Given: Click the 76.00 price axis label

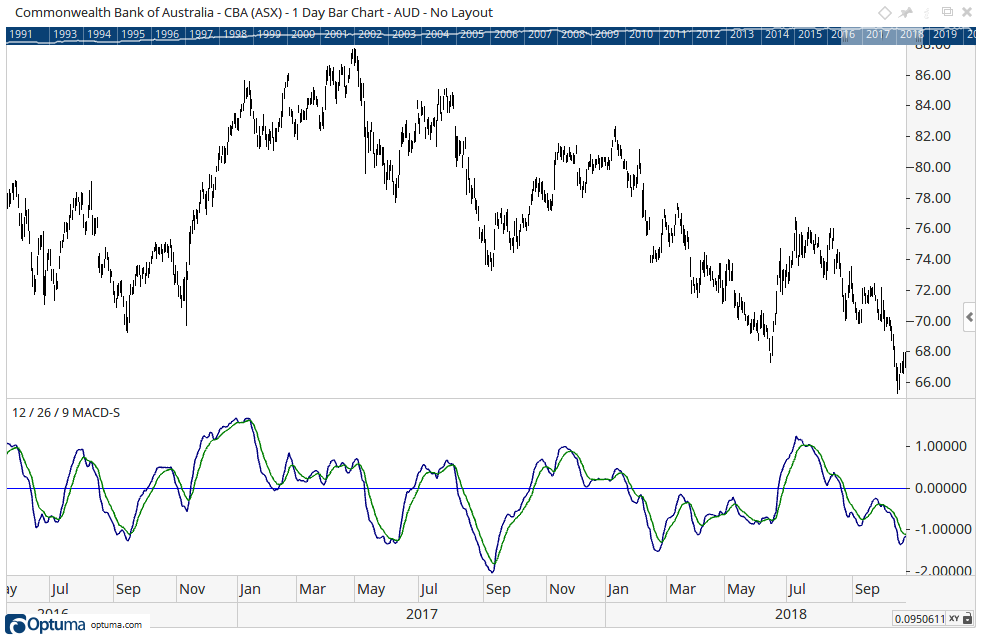Looking at the screenshot, I should pyautogui.click(x=933, y=229).
